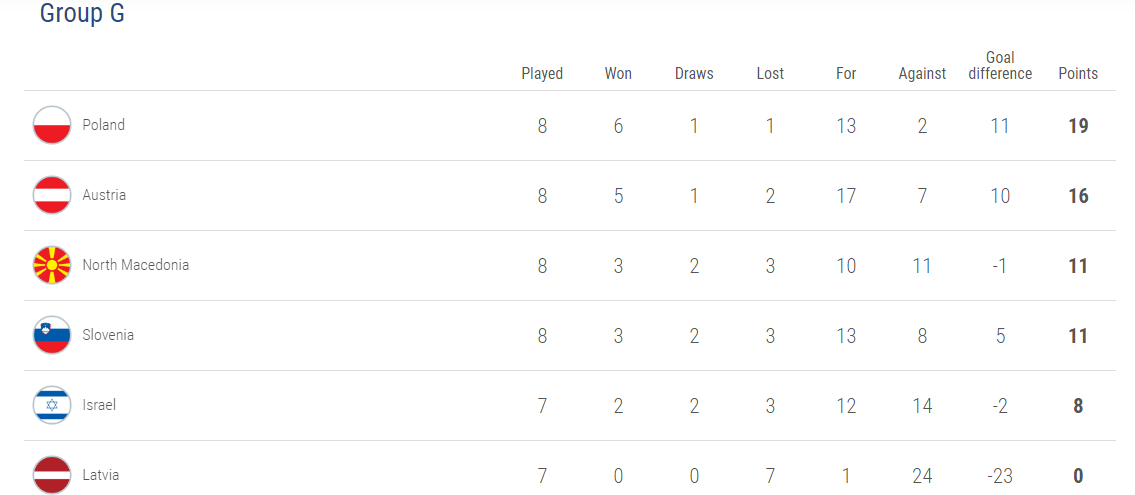This screenshot has height=495, width=1135.
Task: Click the Slovenia flag icon
Action: pyautogui.click(x=52, y=335)
